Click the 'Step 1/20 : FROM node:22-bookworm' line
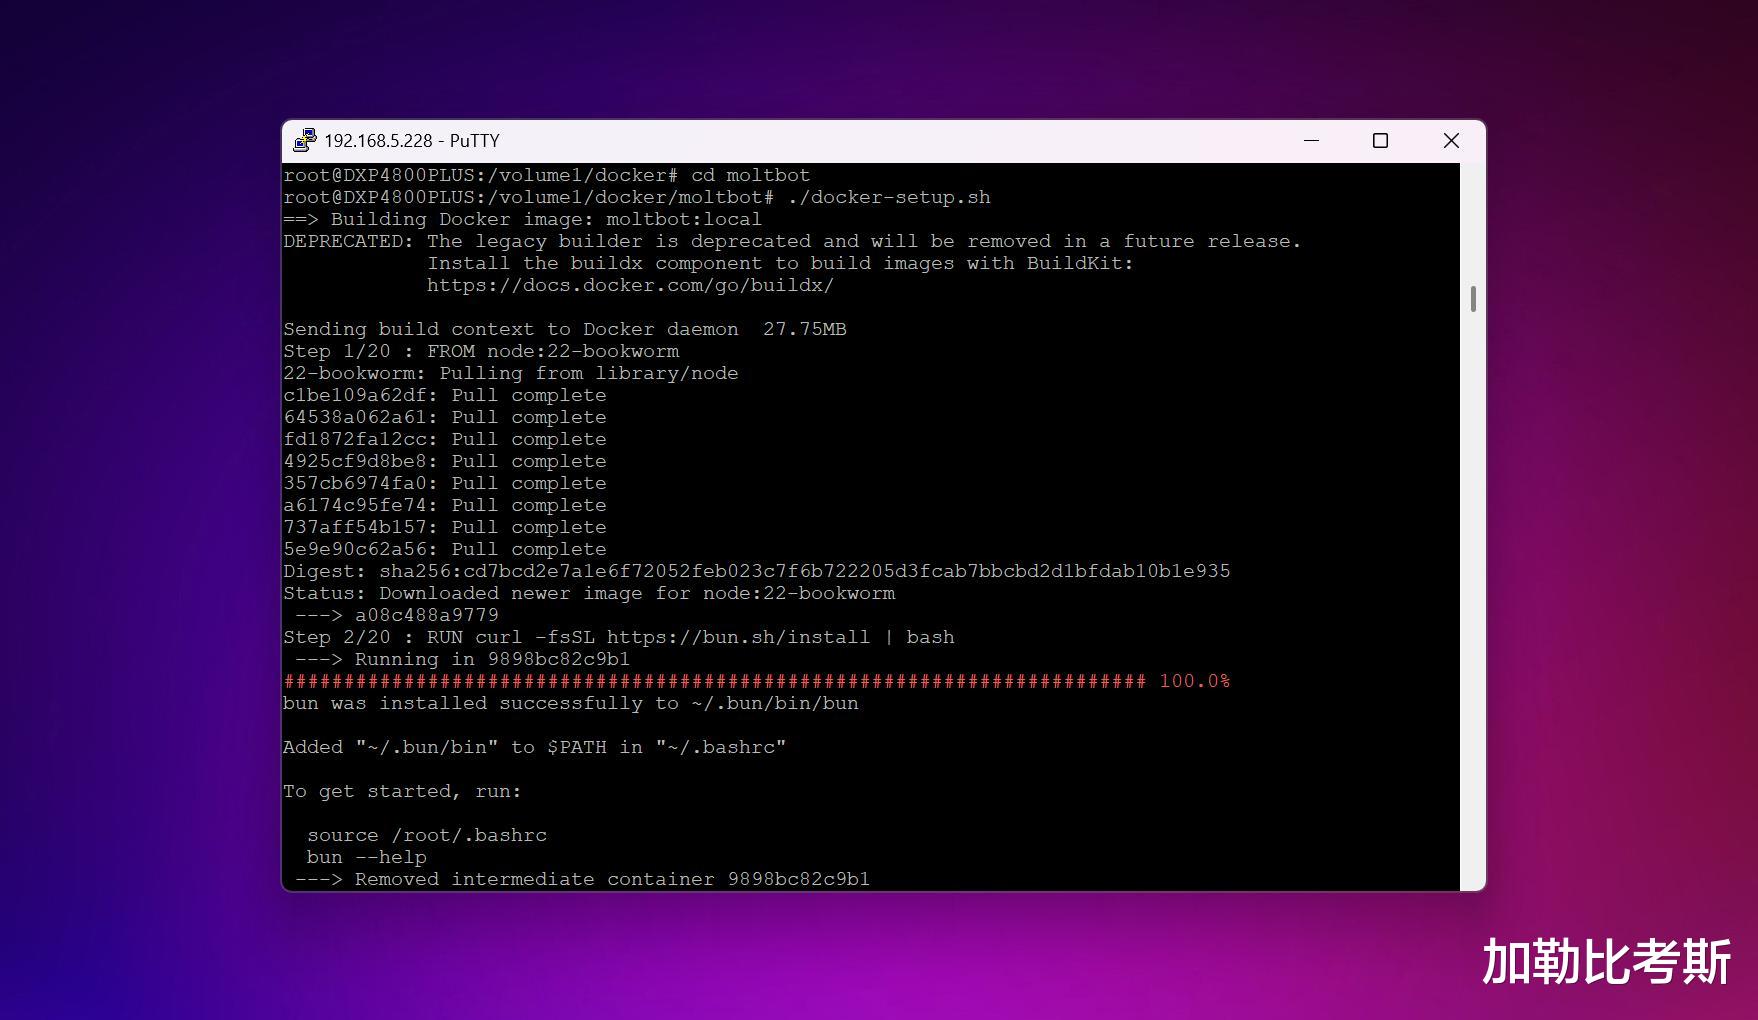 tap(481, 351)
